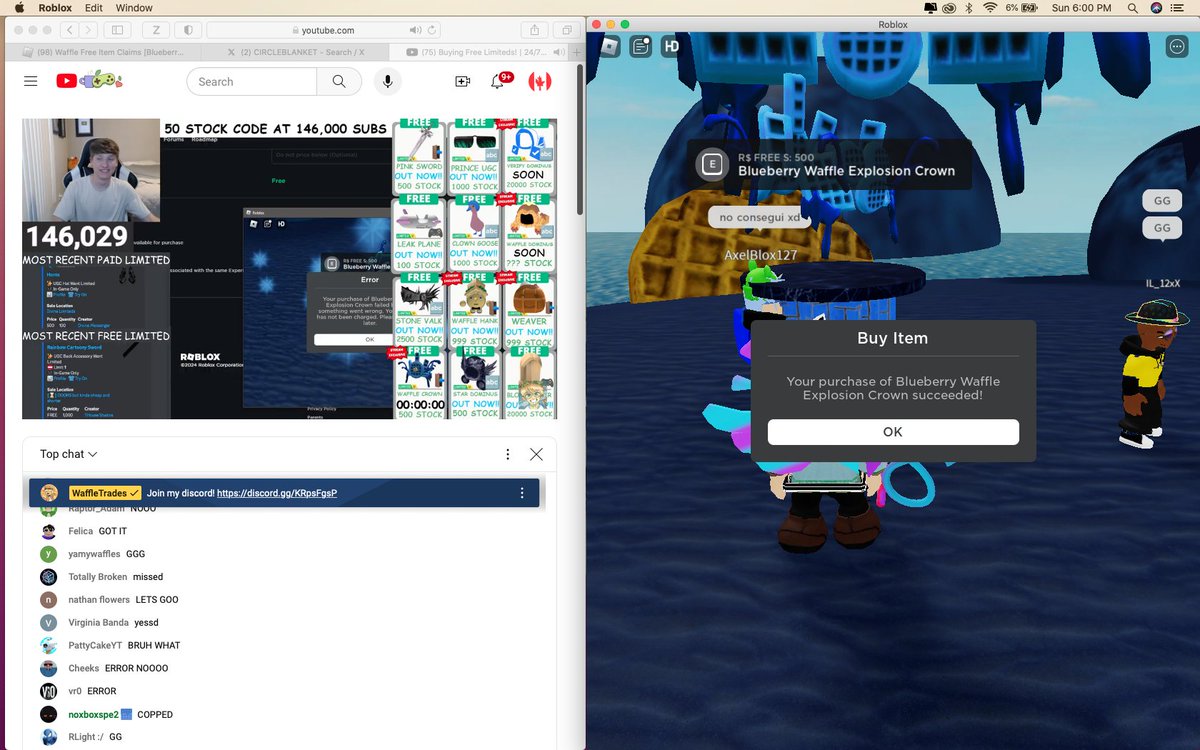Click the livestream video player
1200x750 pixels.
[x=289, y=268]
